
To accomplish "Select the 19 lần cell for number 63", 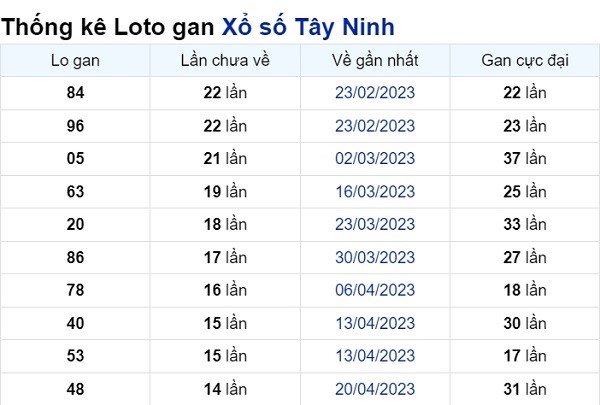I will [x=225, y=192].
